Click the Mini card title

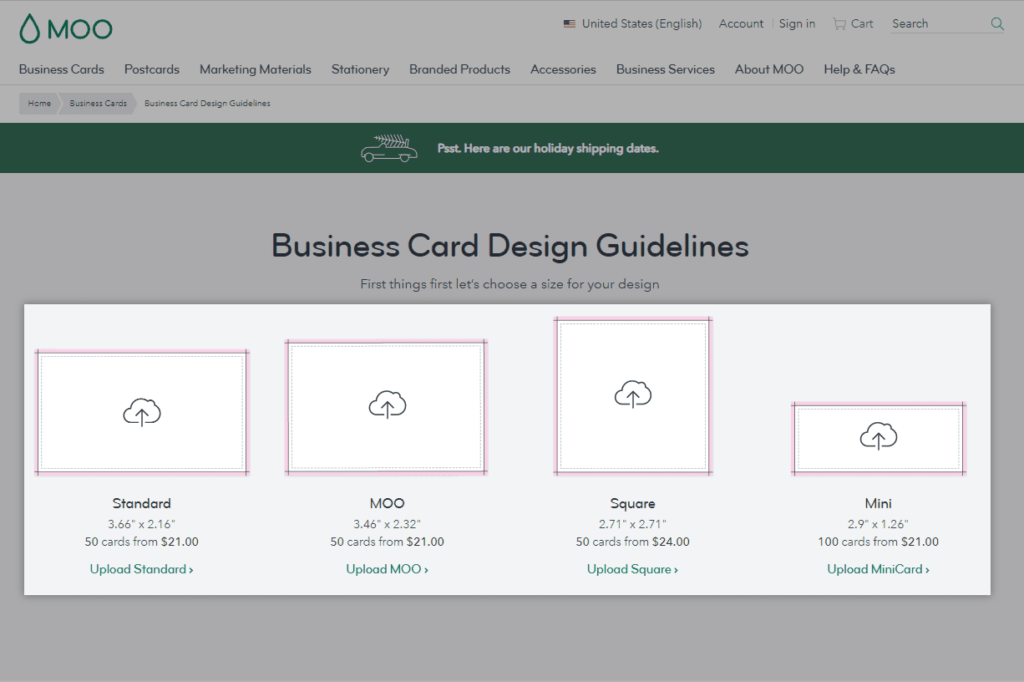tap(878, 503)
